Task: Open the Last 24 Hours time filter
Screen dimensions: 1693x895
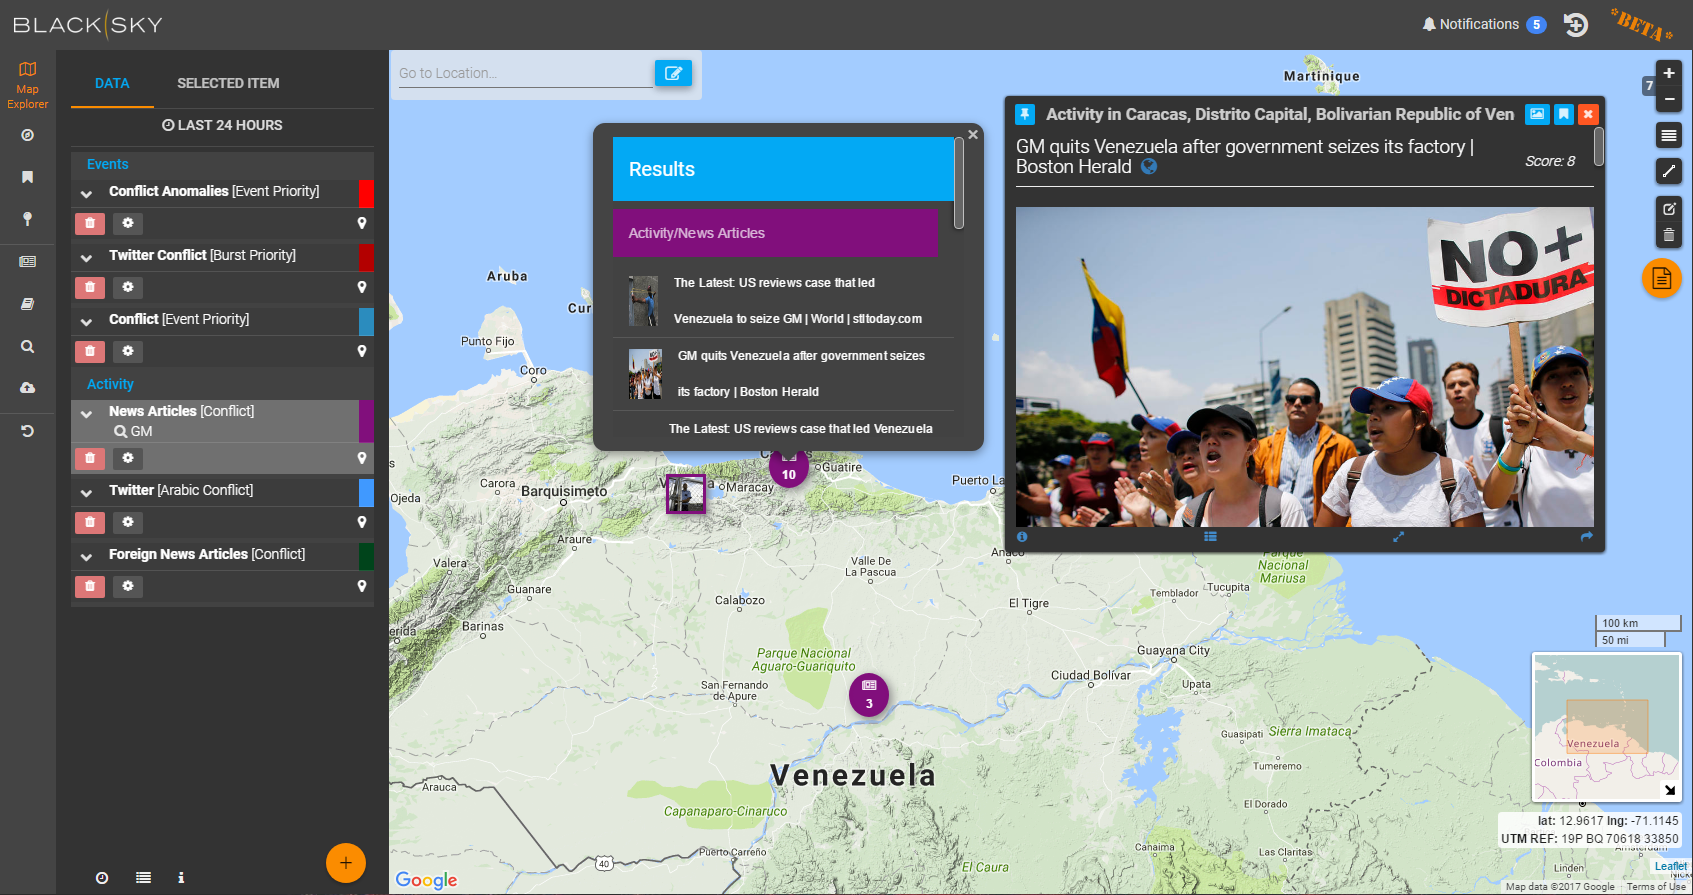Action: [222, 125]
